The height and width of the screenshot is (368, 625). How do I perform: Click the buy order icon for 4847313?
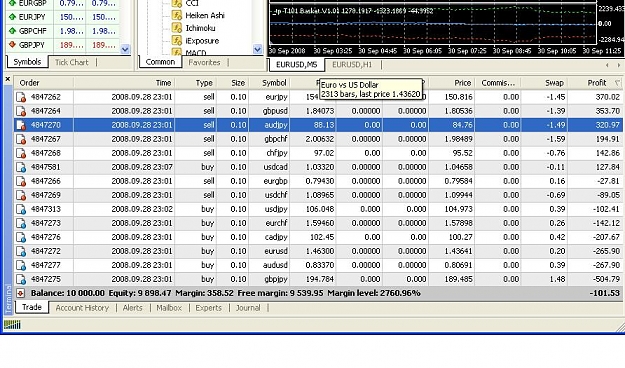21,209
